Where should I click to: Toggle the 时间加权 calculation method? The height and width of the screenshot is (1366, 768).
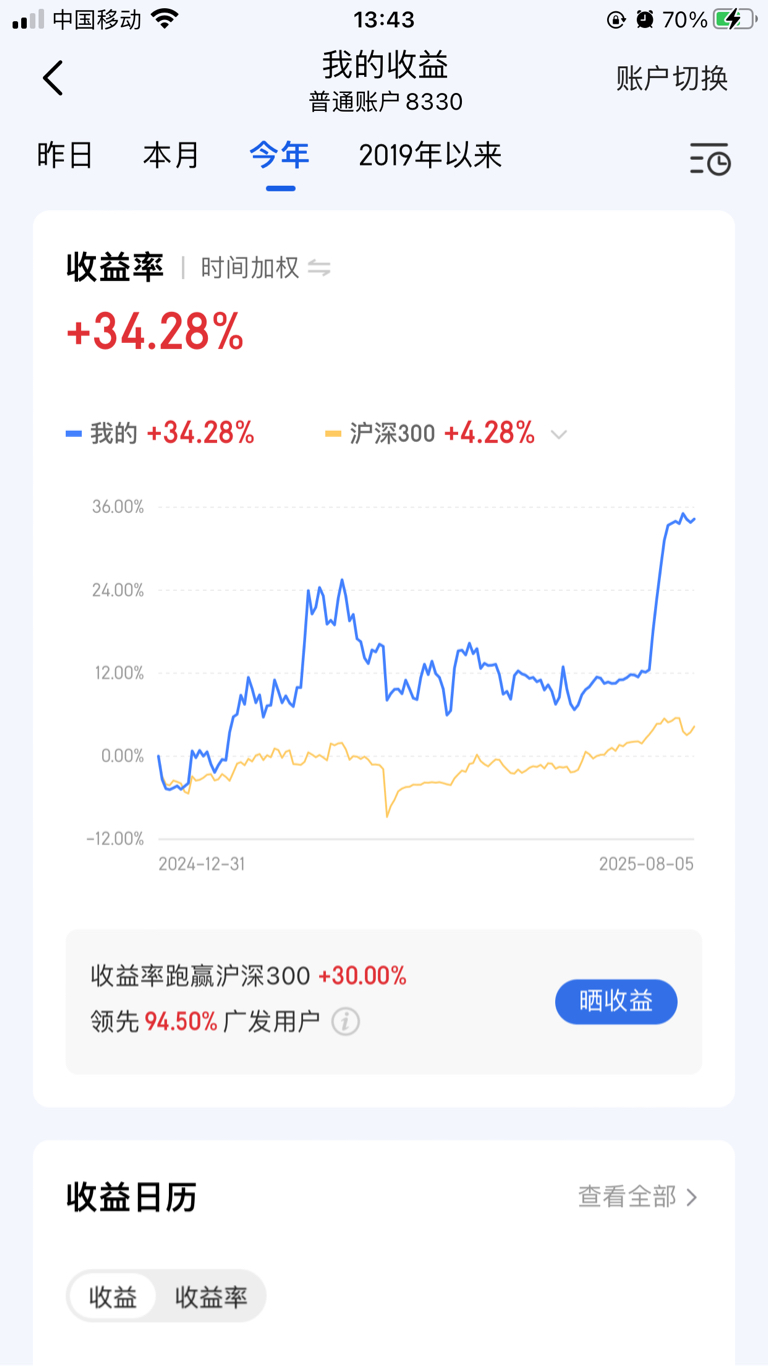pyautogui.click(x=250, y=268)
